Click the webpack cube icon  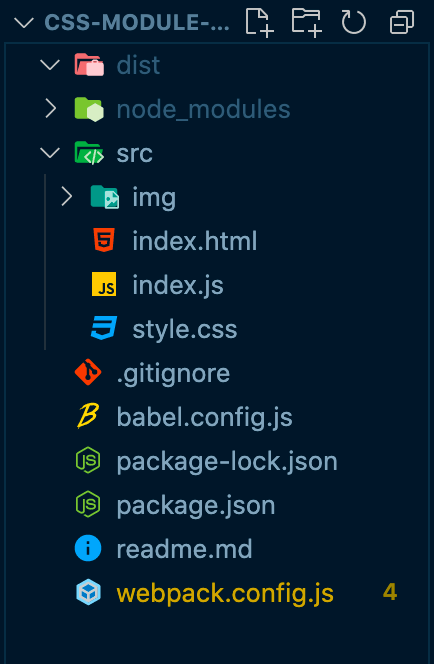point(88,592)
